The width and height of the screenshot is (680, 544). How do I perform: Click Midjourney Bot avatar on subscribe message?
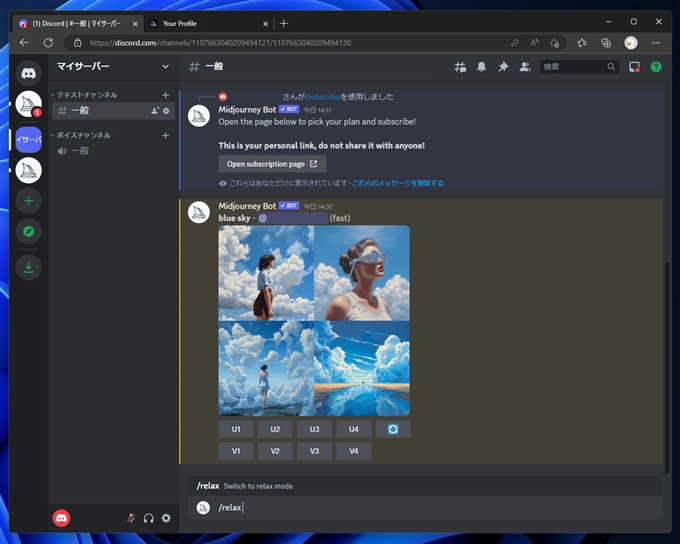tap(199, 116)
